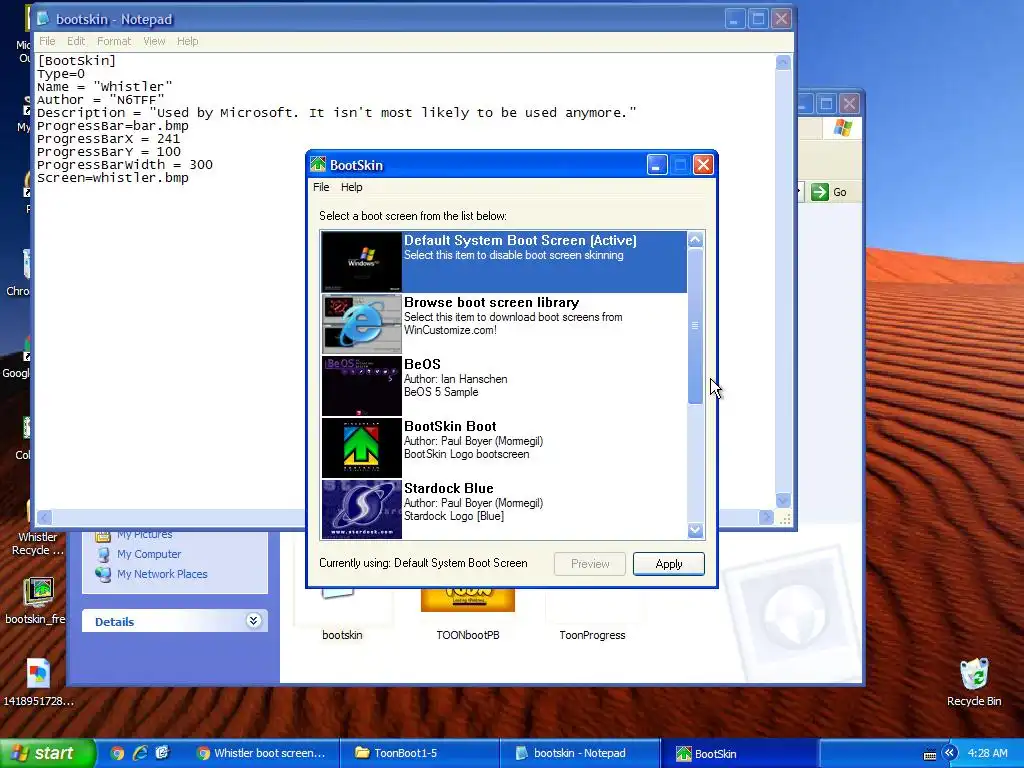1024x768 pixels.
Task: Select the BeOS boot screen thumbnail
Action: (362, 385)
